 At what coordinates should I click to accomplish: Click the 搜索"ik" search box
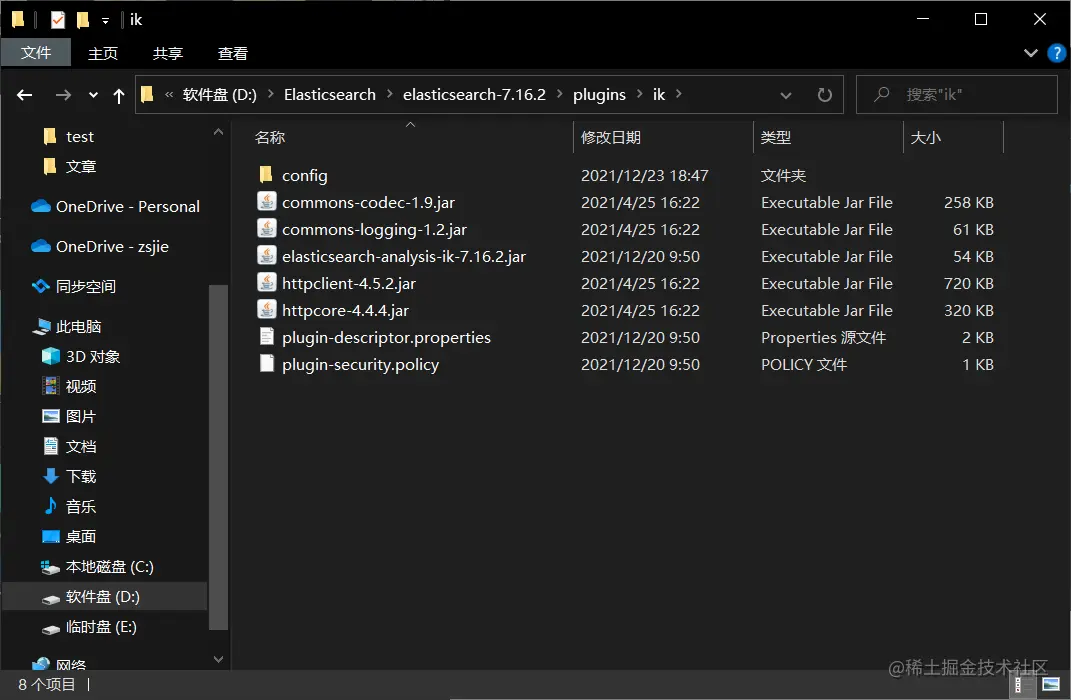957,94
